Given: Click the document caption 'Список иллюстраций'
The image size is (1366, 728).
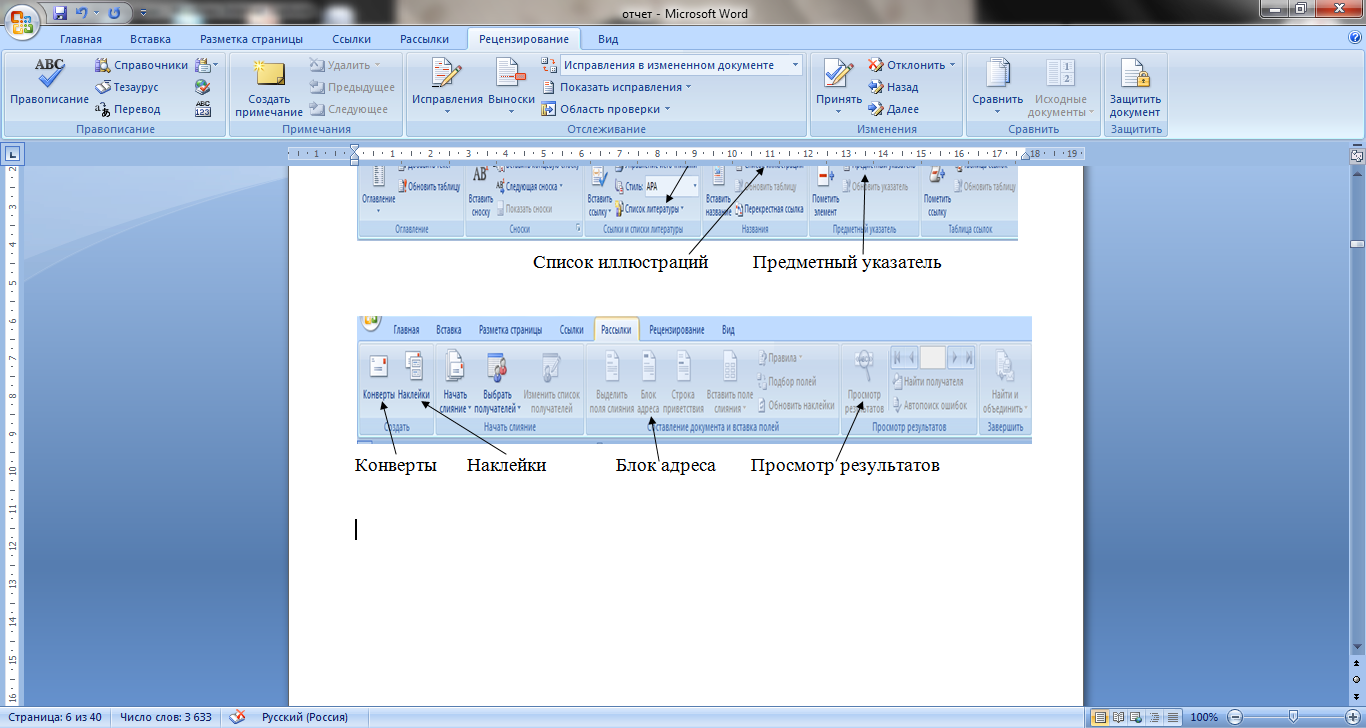Looking at the screenshot, I should (620, 263).
